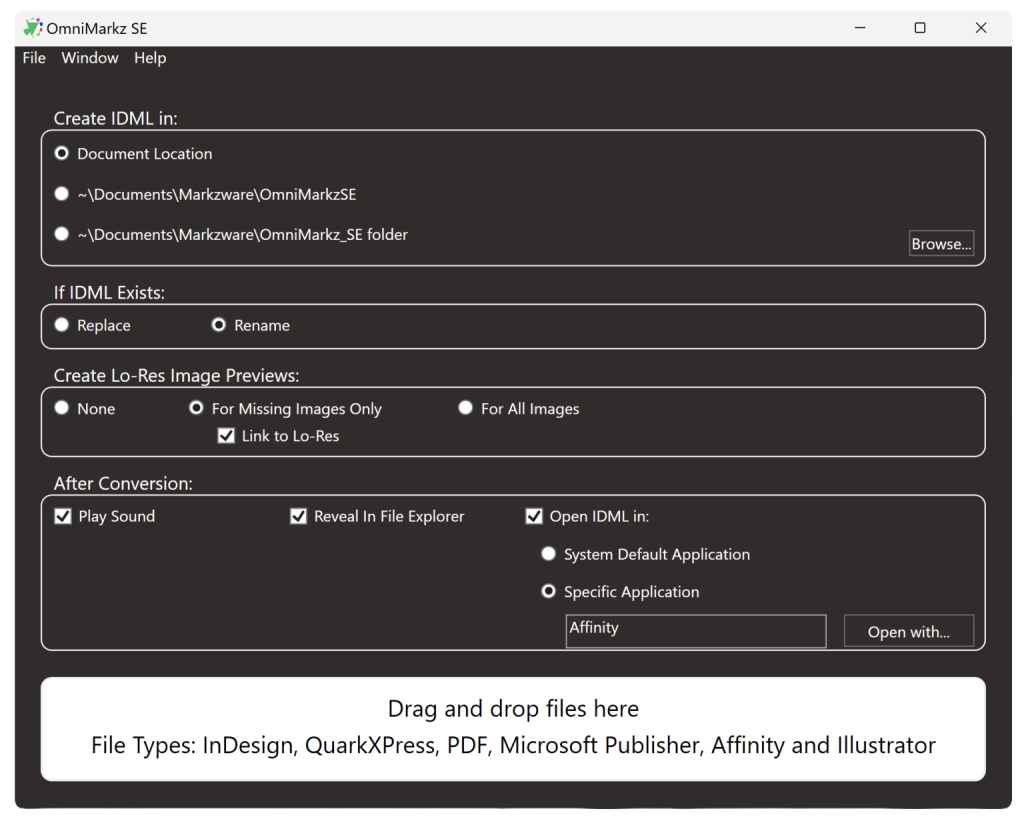Select System Default Application radio button

click(x=549, y=554)
